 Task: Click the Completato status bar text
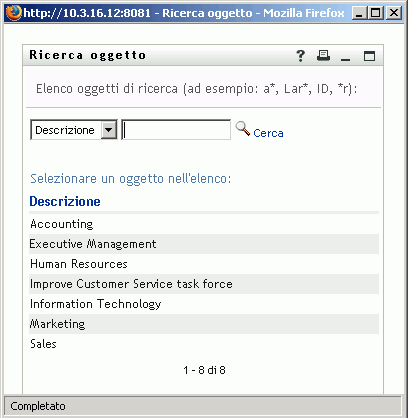pos(38,406)
